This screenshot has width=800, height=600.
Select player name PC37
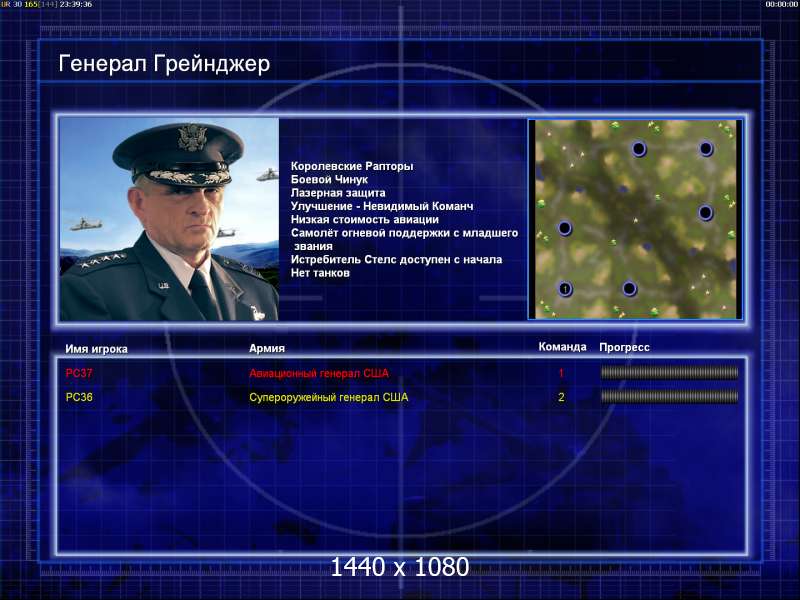click(79, 373)
